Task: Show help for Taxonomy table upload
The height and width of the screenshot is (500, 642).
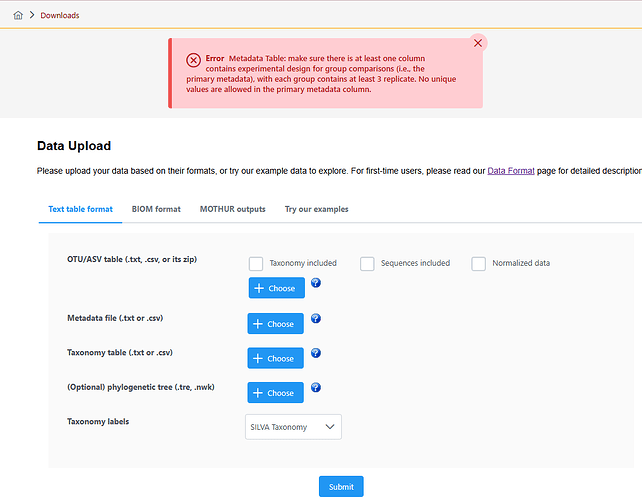Action: point(316,353)
